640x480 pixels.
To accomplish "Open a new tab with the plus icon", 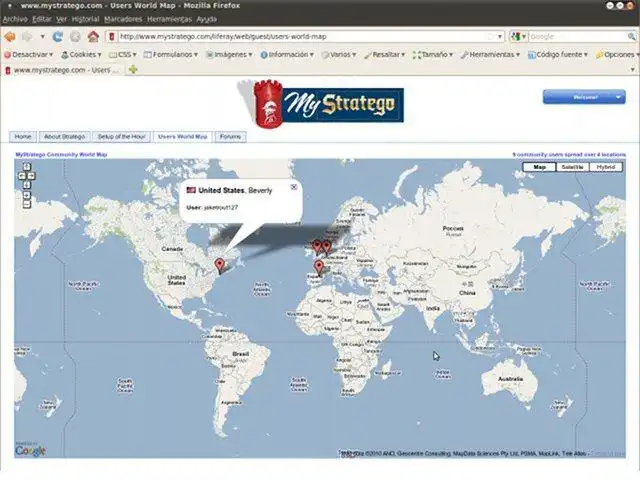I will pyautogui.click(x=133, y=70).
